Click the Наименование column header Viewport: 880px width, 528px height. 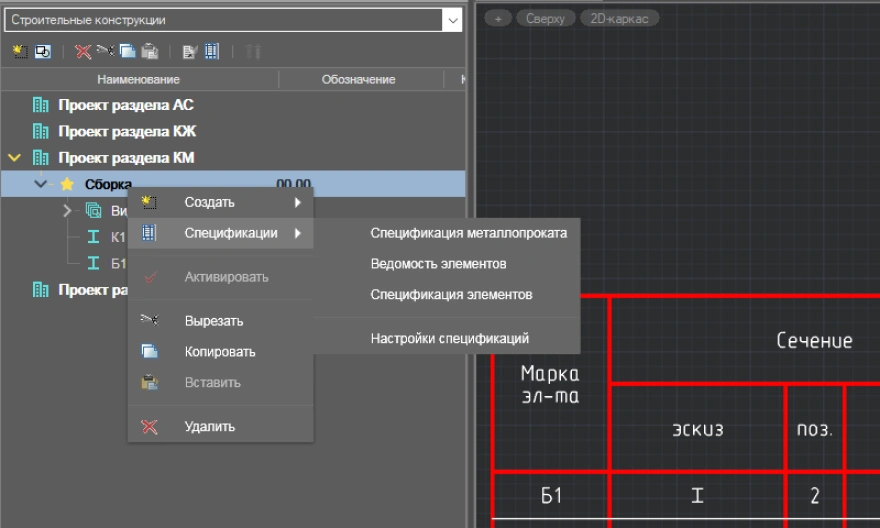coord(138,80)
